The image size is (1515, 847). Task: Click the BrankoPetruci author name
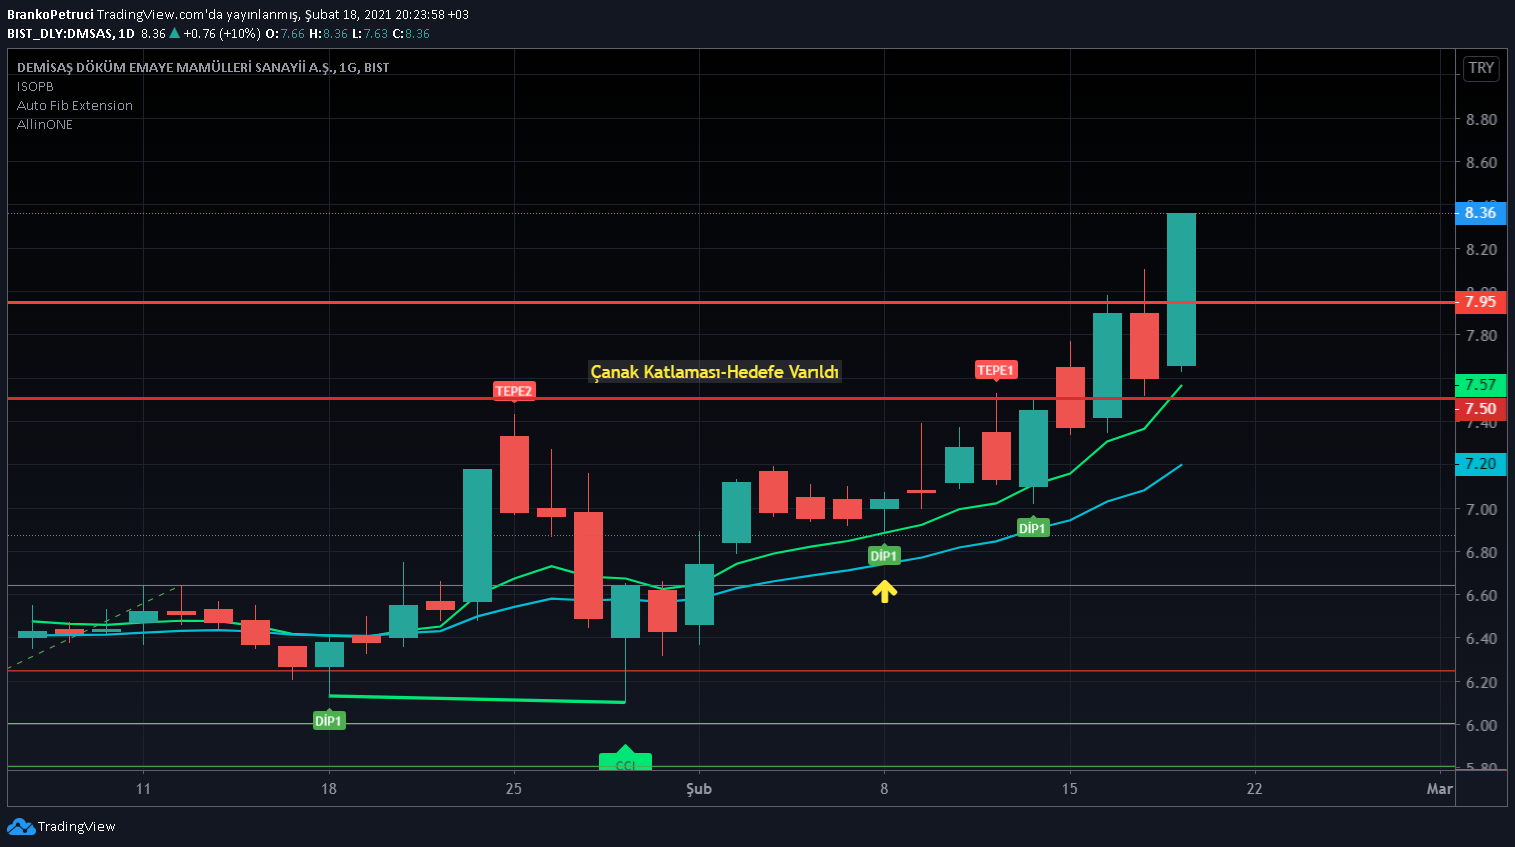pos(50,15)
